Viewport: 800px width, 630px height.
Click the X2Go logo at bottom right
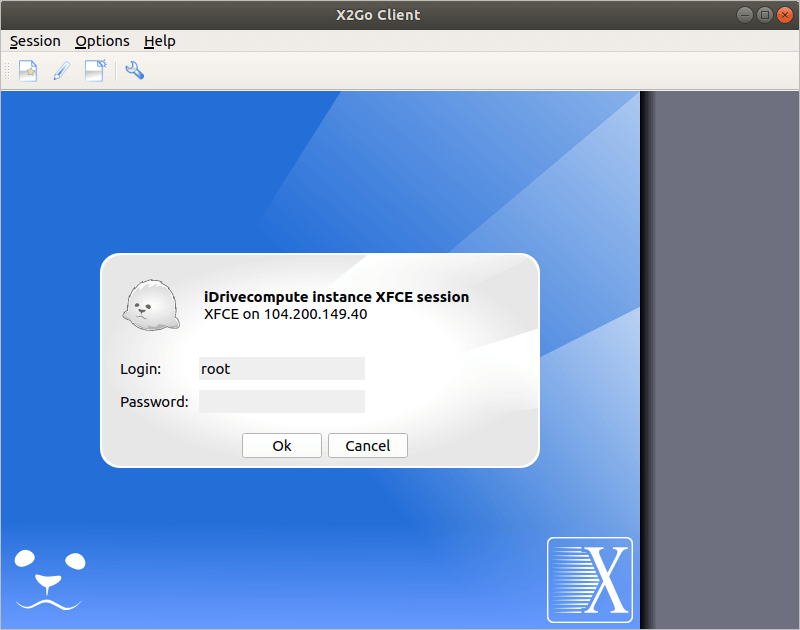[x=589, y=580]
